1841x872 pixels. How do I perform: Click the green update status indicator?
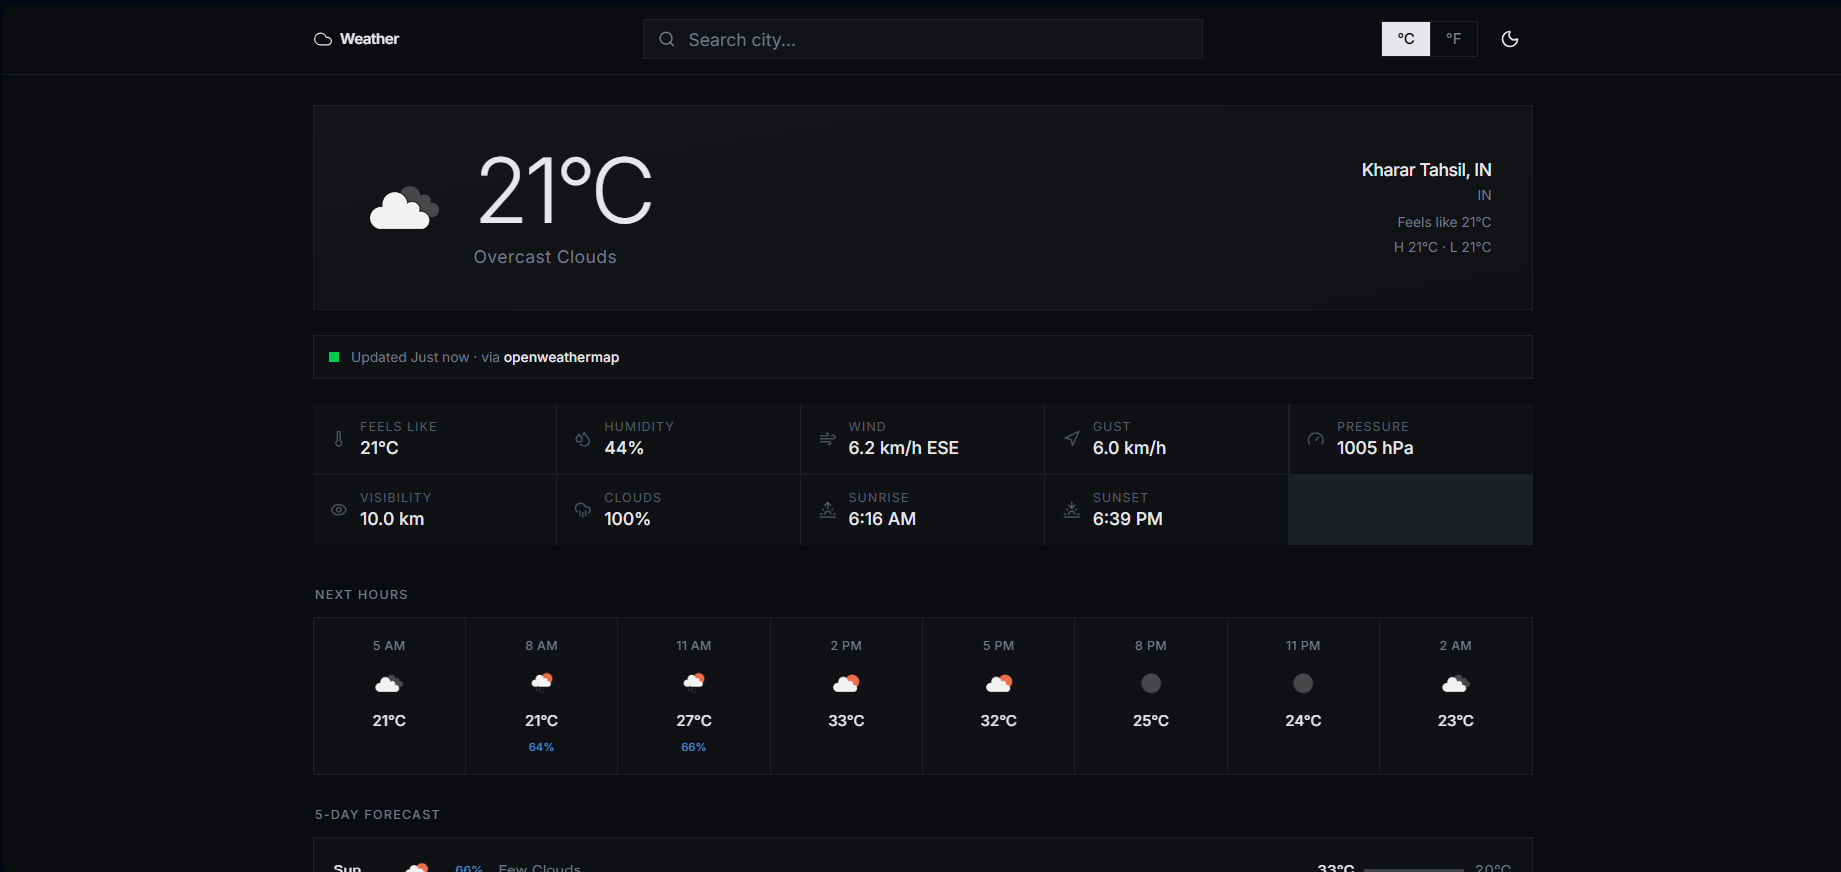click(334, 357)
